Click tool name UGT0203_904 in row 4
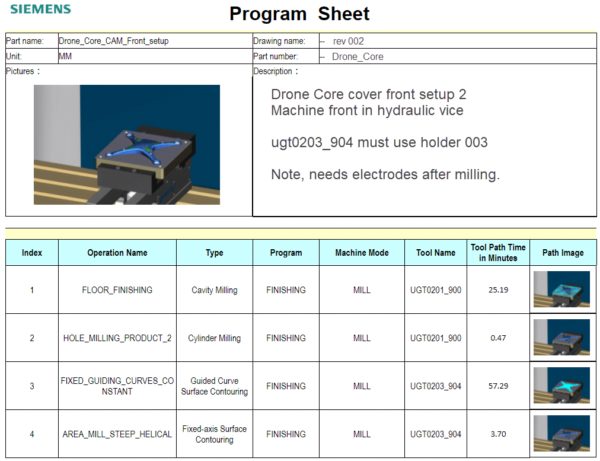 pos(435,434)
